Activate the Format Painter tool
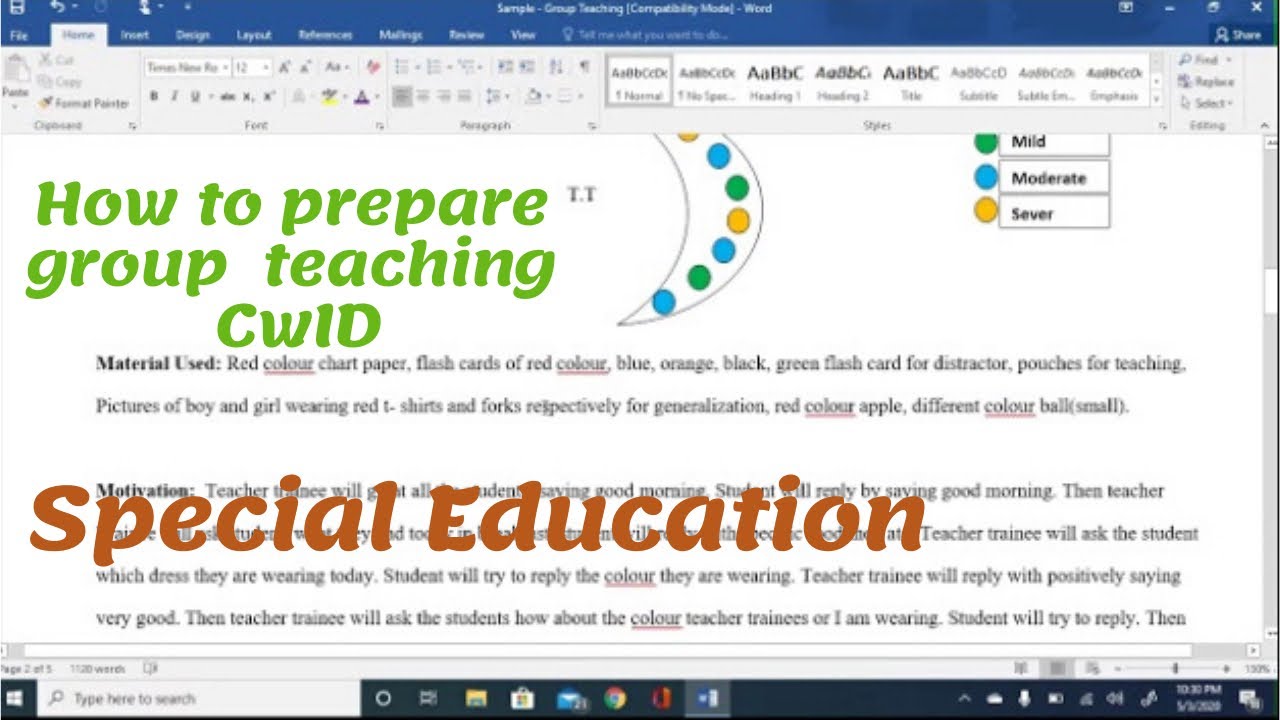 point(84,102)
